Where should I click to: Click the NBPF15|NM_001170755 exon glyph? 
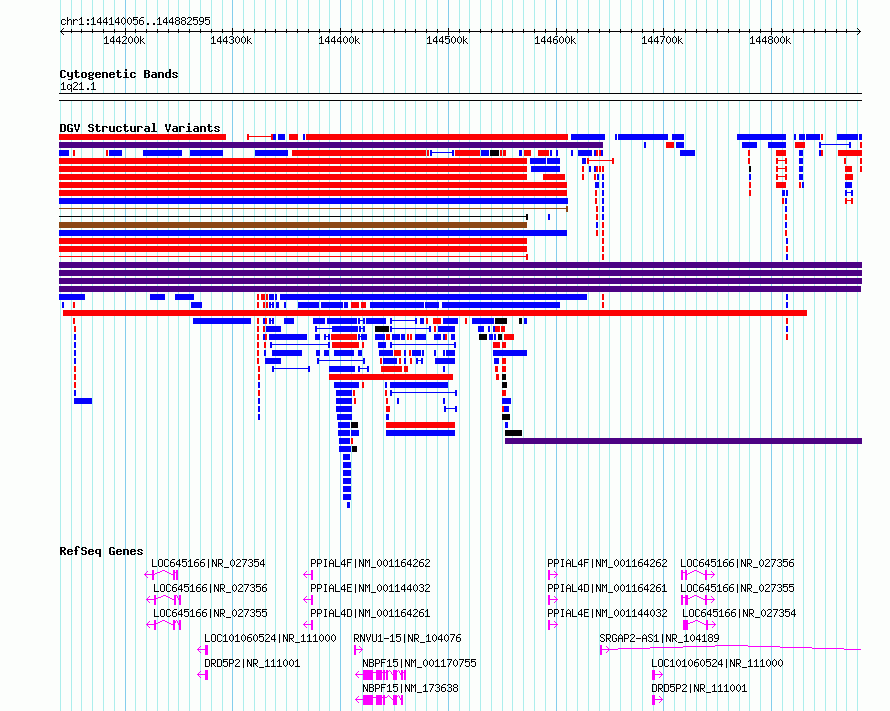coord(381,675)
